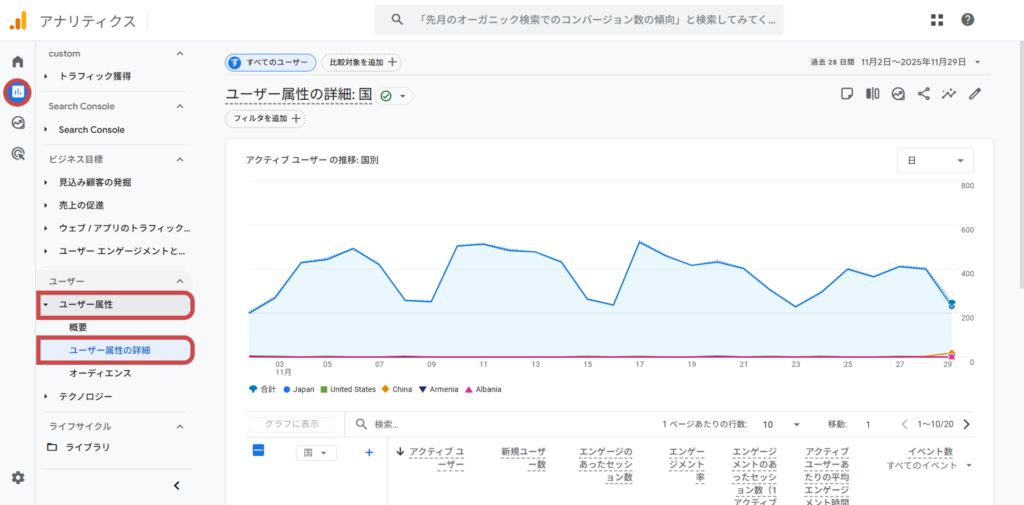Click the 比較対象を追加 button
Screen dimensions: 1024x505
(361, 62)
